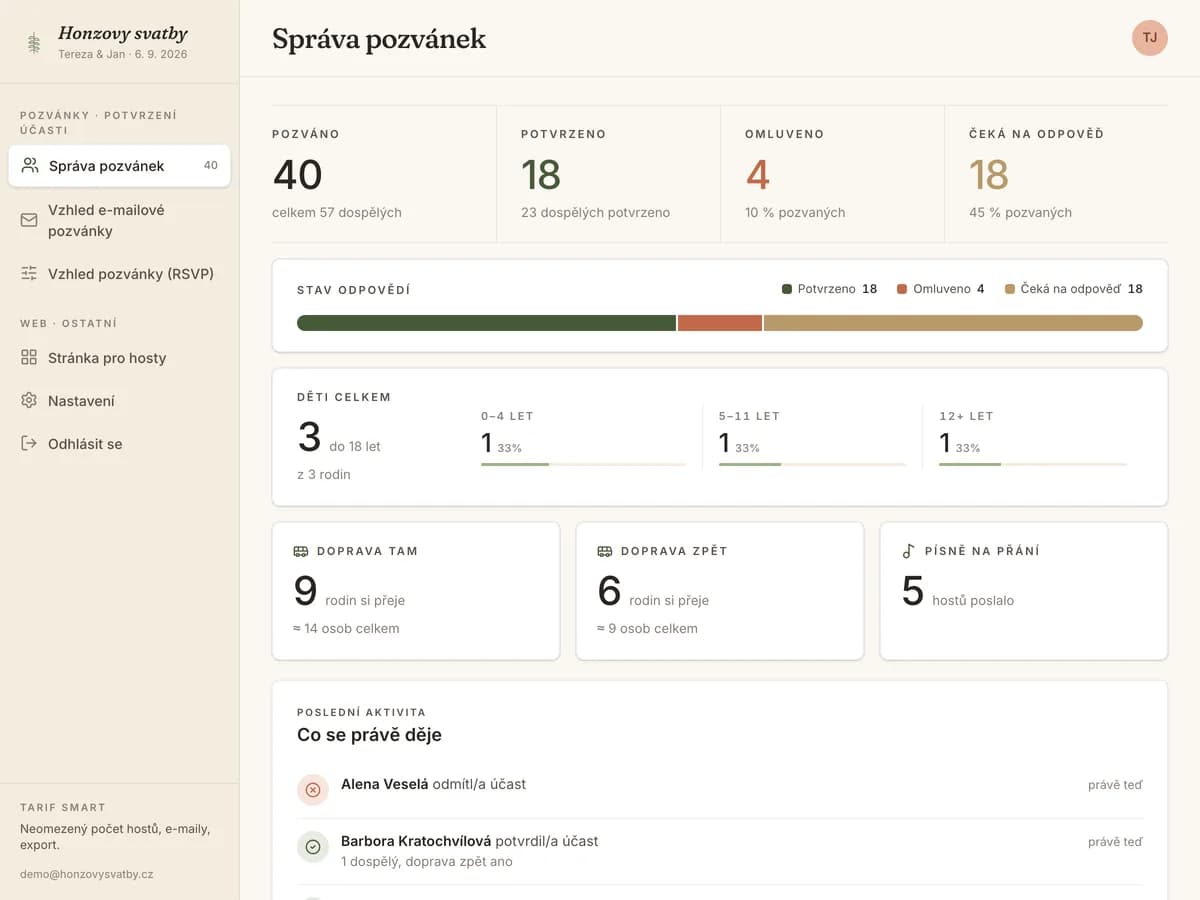The width and height of the screenshot is (1200, 900).
Task: Click the tan waiting segment of the response bar
Action: (953, 323)
